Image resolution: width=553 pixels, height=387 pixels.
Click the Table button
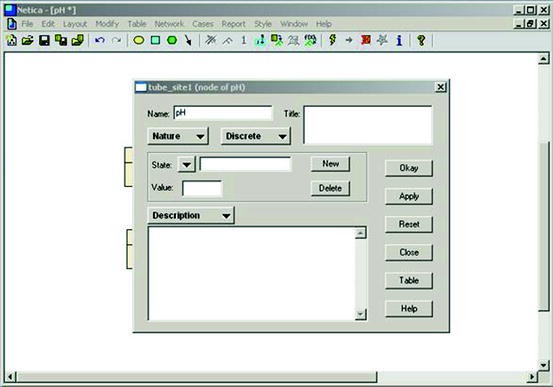tap(409, 280)
